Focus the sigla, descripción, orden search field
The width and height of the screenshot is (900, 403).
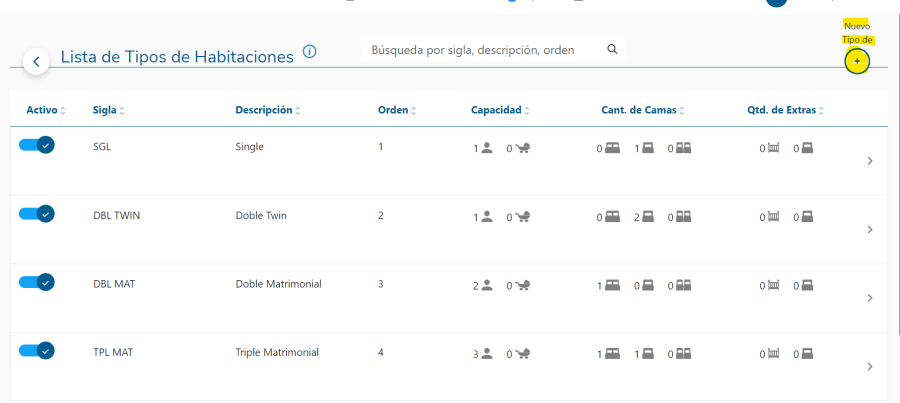[485, 49]
